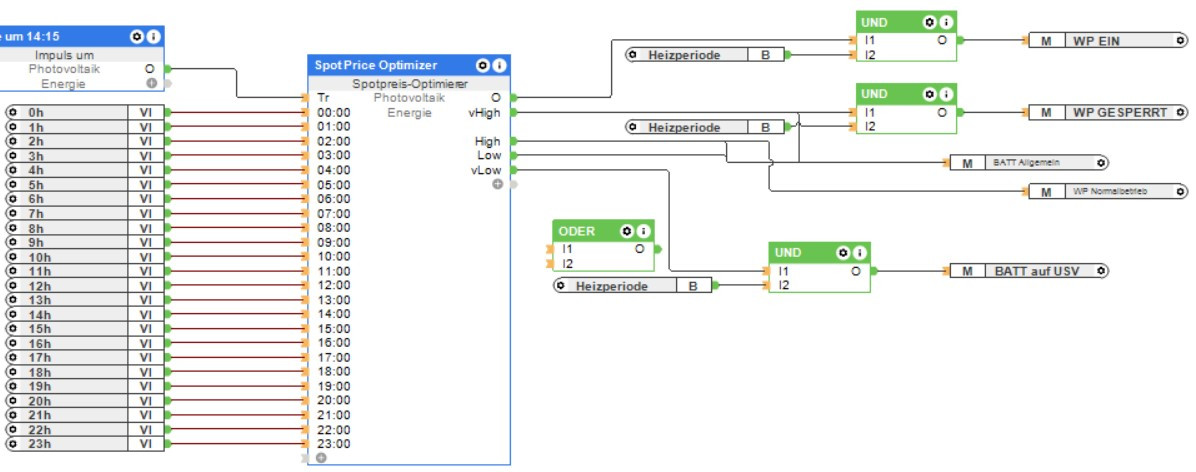Screen dimensions: 1196x472
Task: Select the 5h virtual input
Action: click(x=84, y=185)
